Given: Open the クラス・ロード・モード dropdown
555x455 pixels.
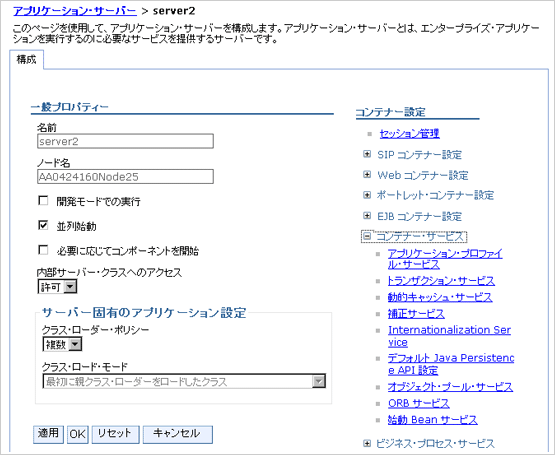Looking at the screenshot, I should (184, 381).
